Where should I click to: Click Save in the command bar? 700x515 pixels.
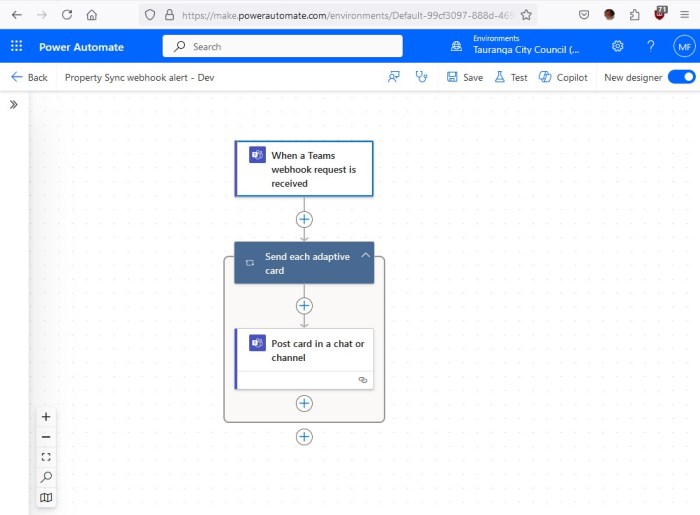point(464,77)
